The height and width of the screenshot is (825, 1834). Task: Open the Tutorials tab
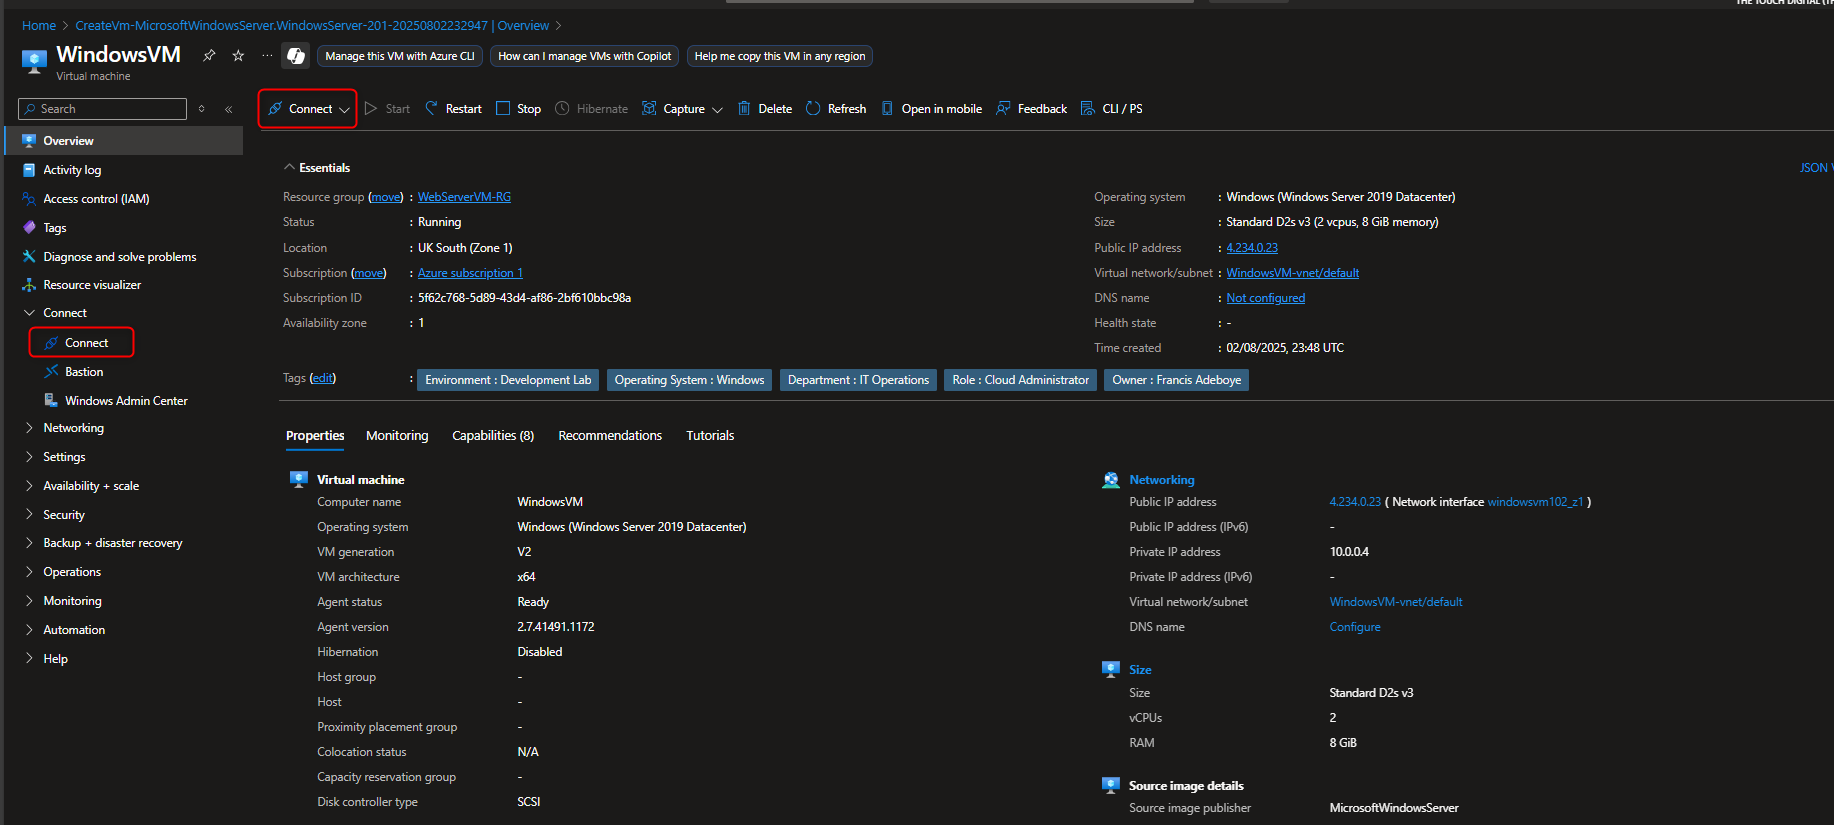710,436
